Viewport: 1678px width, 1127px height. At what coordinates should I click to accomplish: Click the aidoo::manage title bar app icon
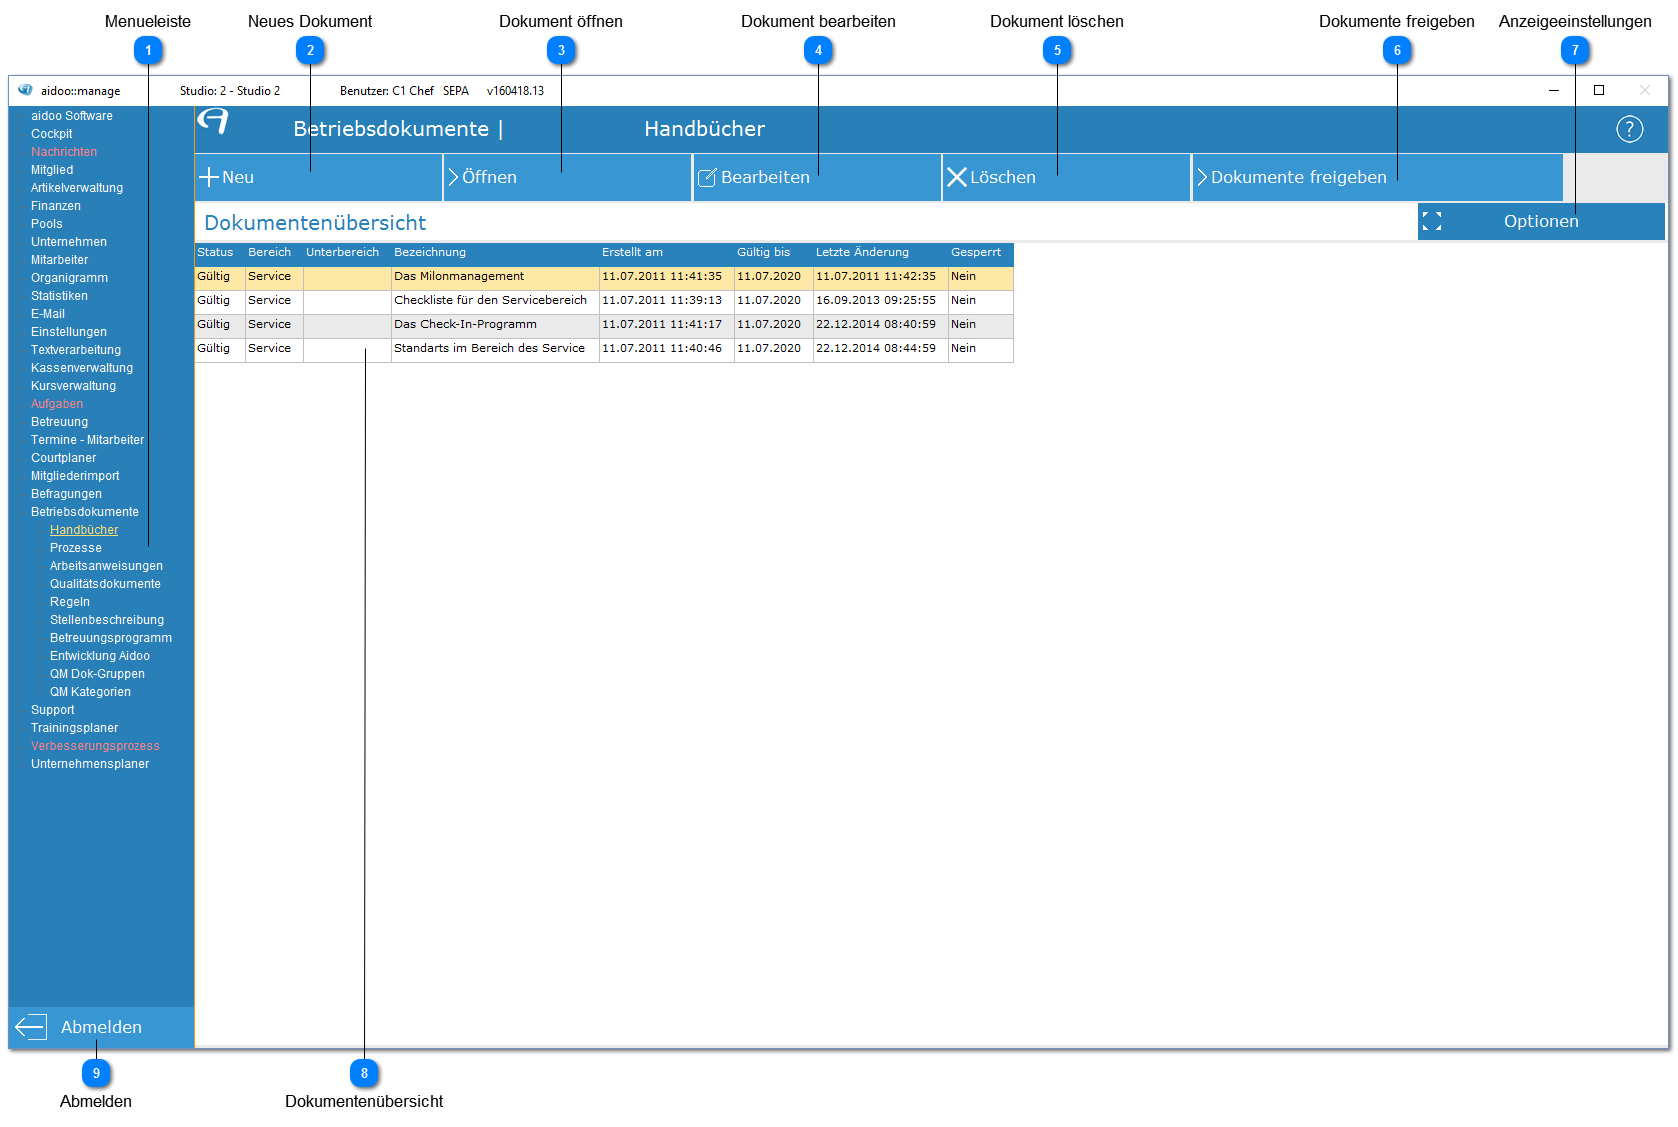pos(25,90)
